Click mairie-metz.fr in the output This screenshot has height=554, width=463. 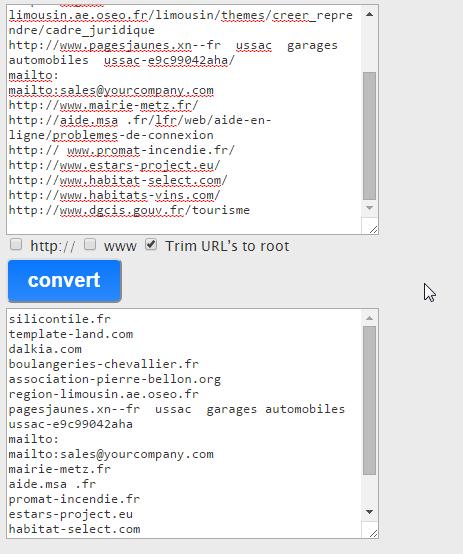[60, 469]
